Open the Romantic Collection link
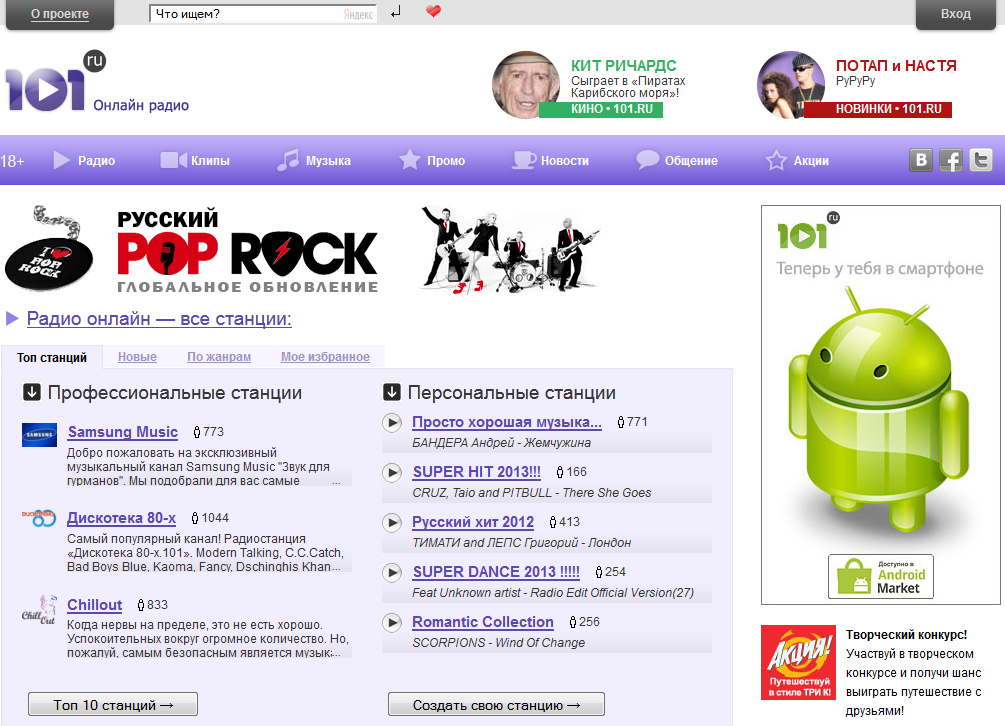This screenshot has height=726, width=1005. tap(483, 622)
